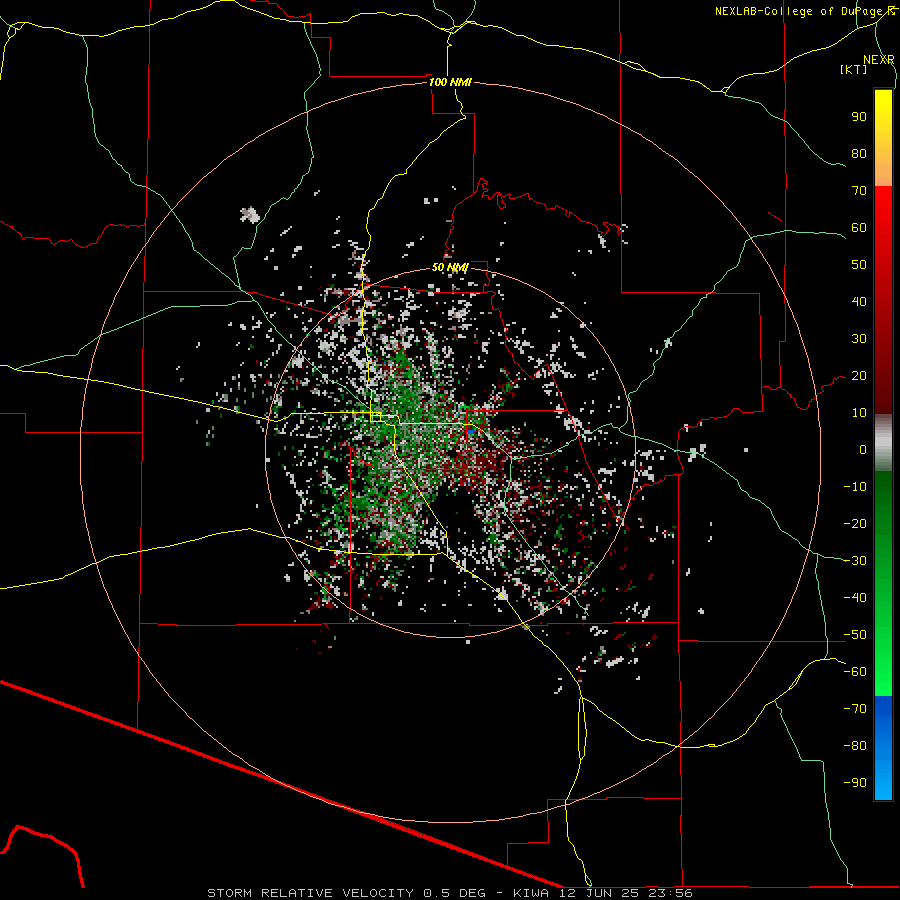Click the NEXR label above the color scale
The height and width of the screenshot is (900, 900).
pos(878,60)
